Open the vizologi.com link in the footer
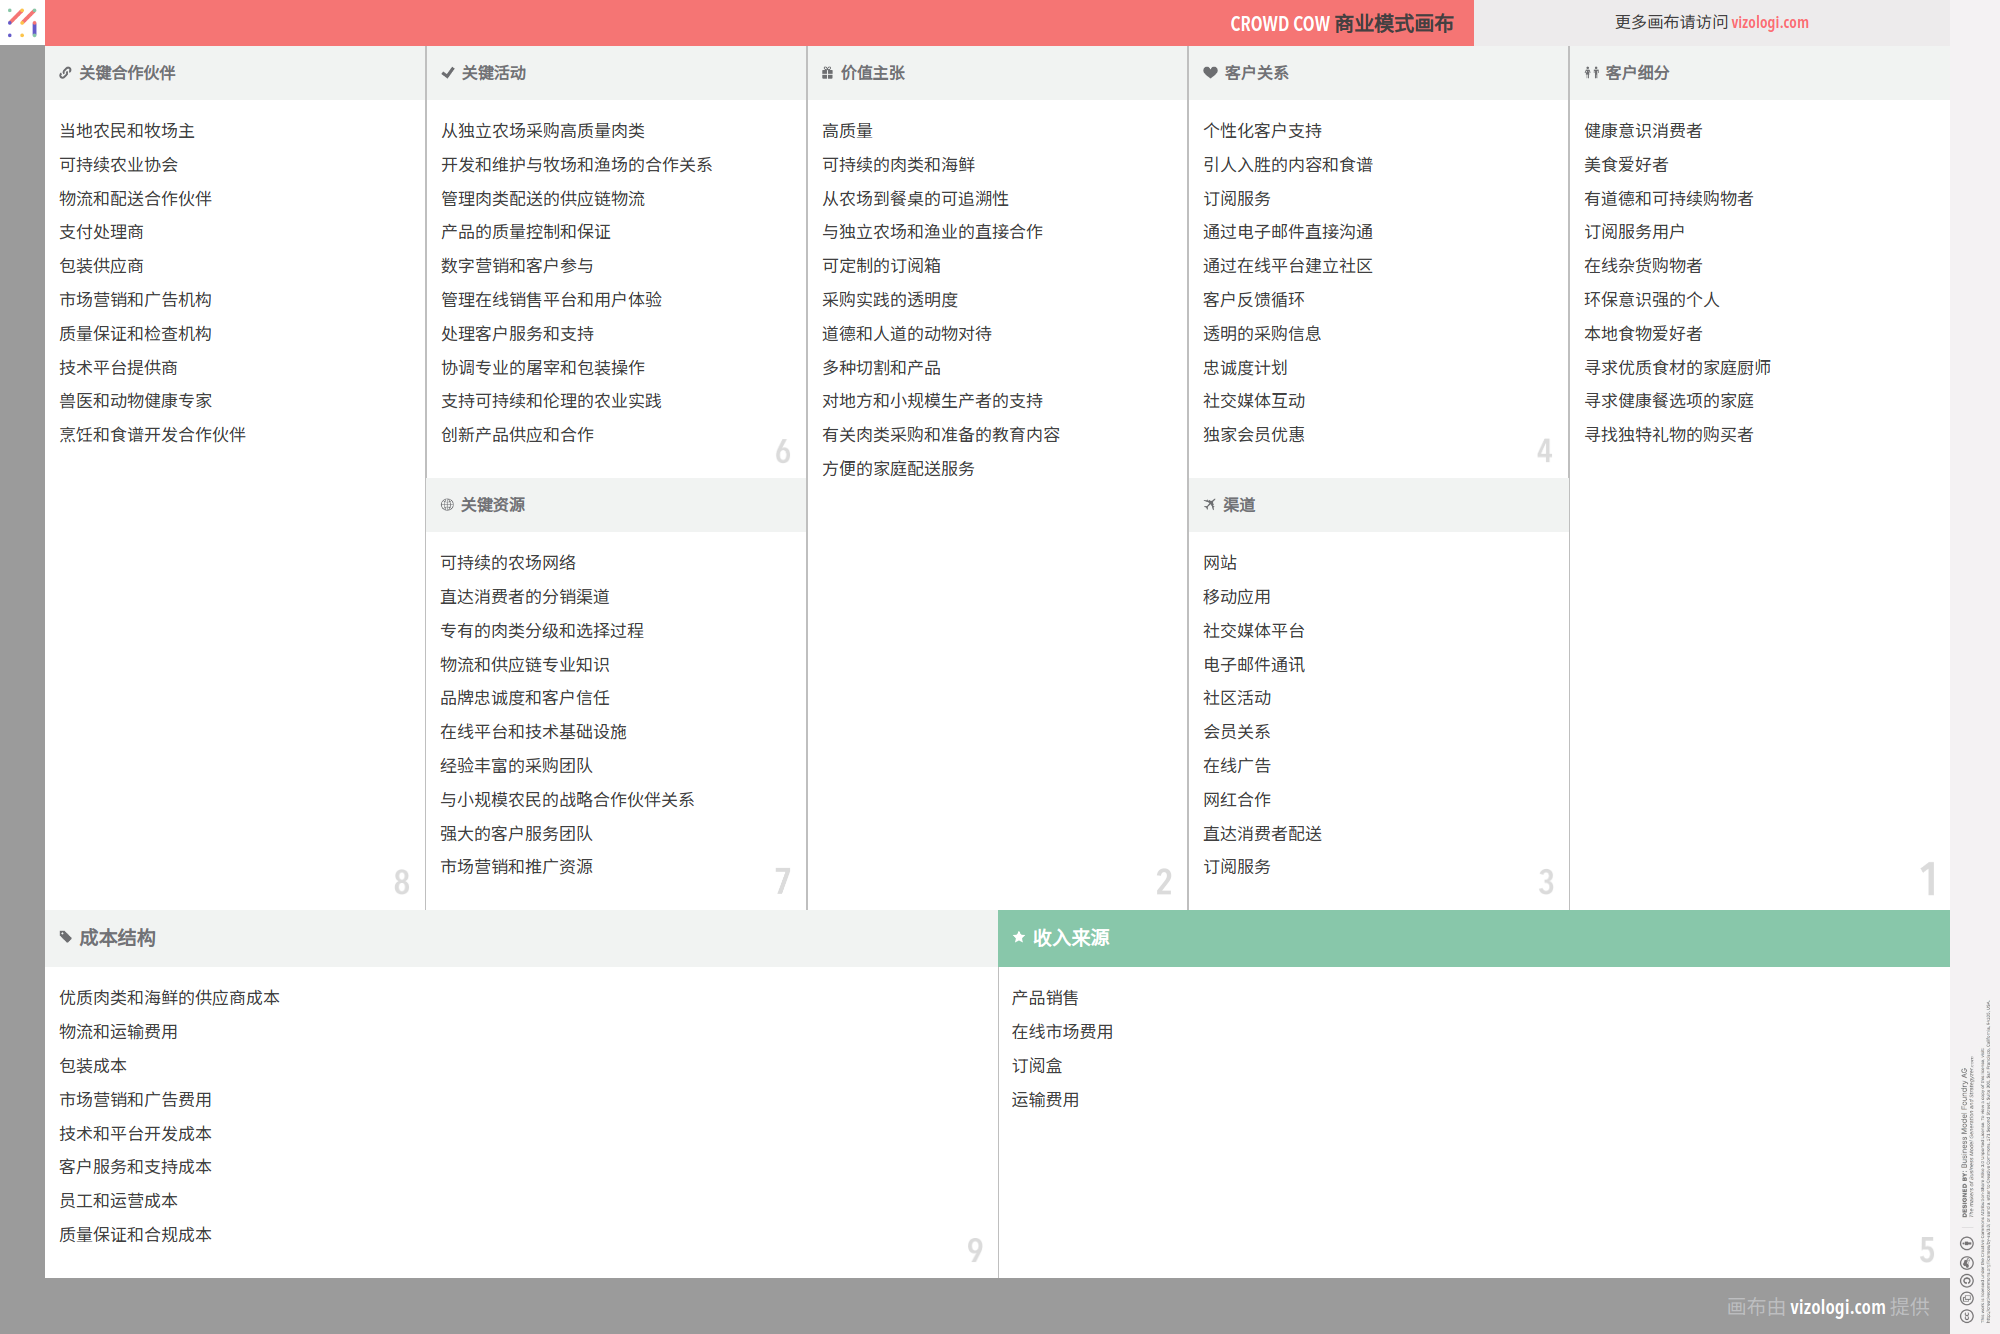The height and width of the screenshot is (1334, 2000). pyautogui.click(x=1837, y=1307)
